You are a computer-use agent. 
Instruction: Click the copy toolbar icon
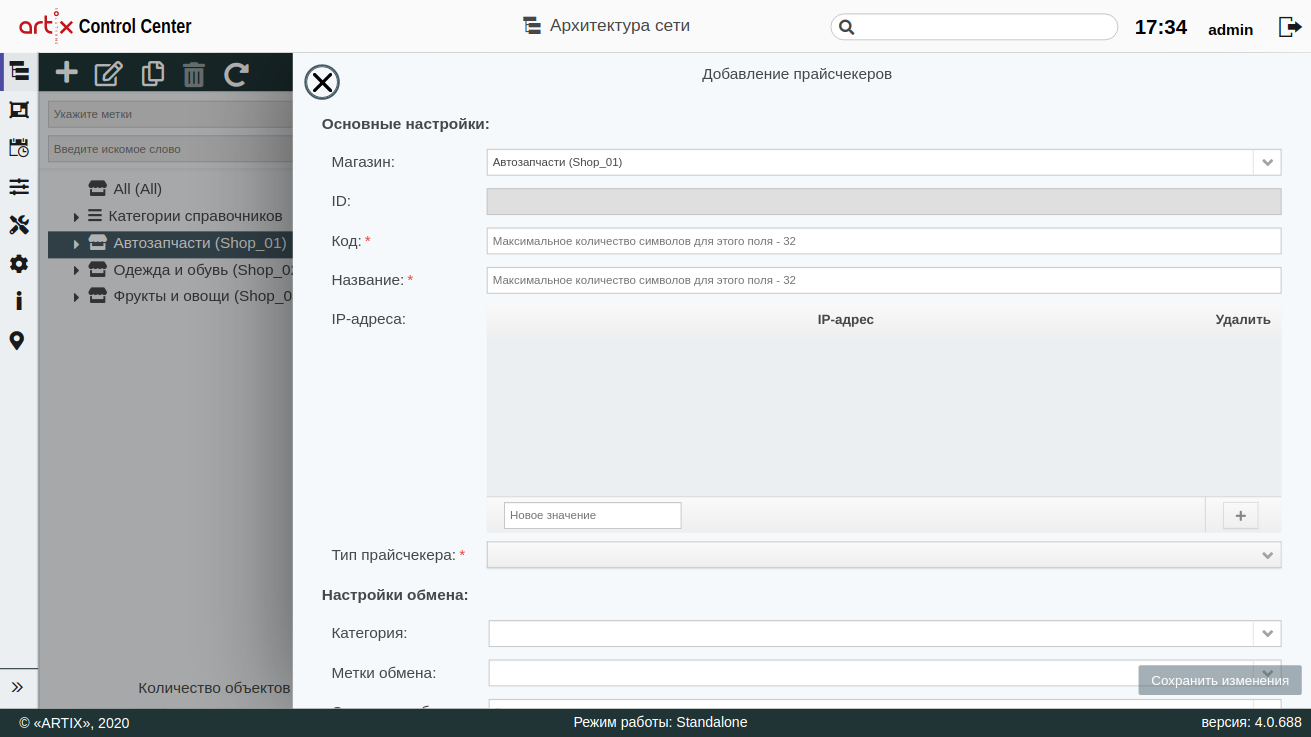click(153, 73)
